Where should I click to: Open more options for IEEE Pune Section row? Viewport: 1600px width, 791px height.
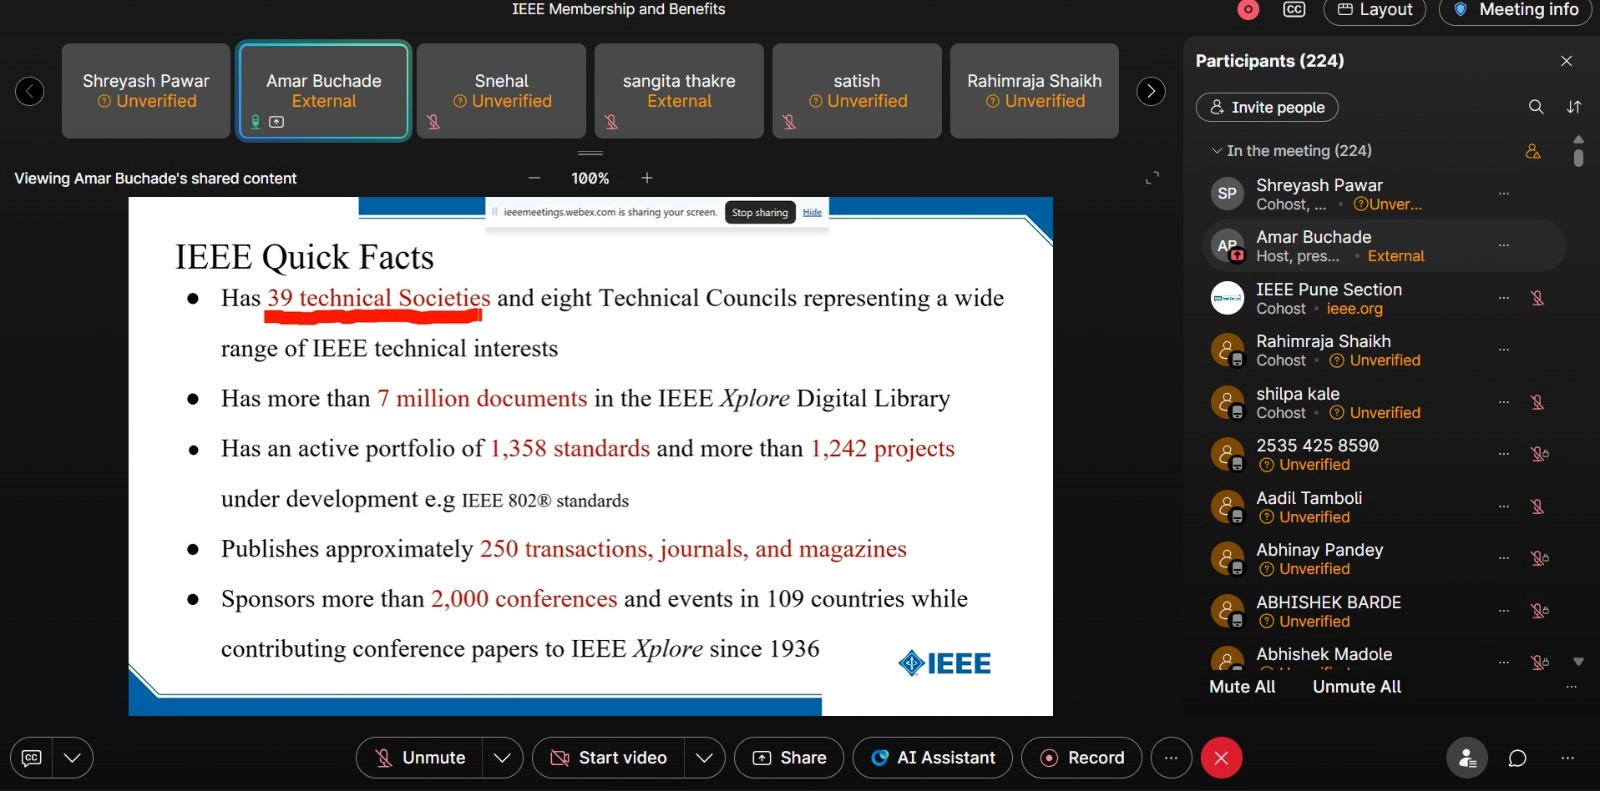(x=1504, y=297)
